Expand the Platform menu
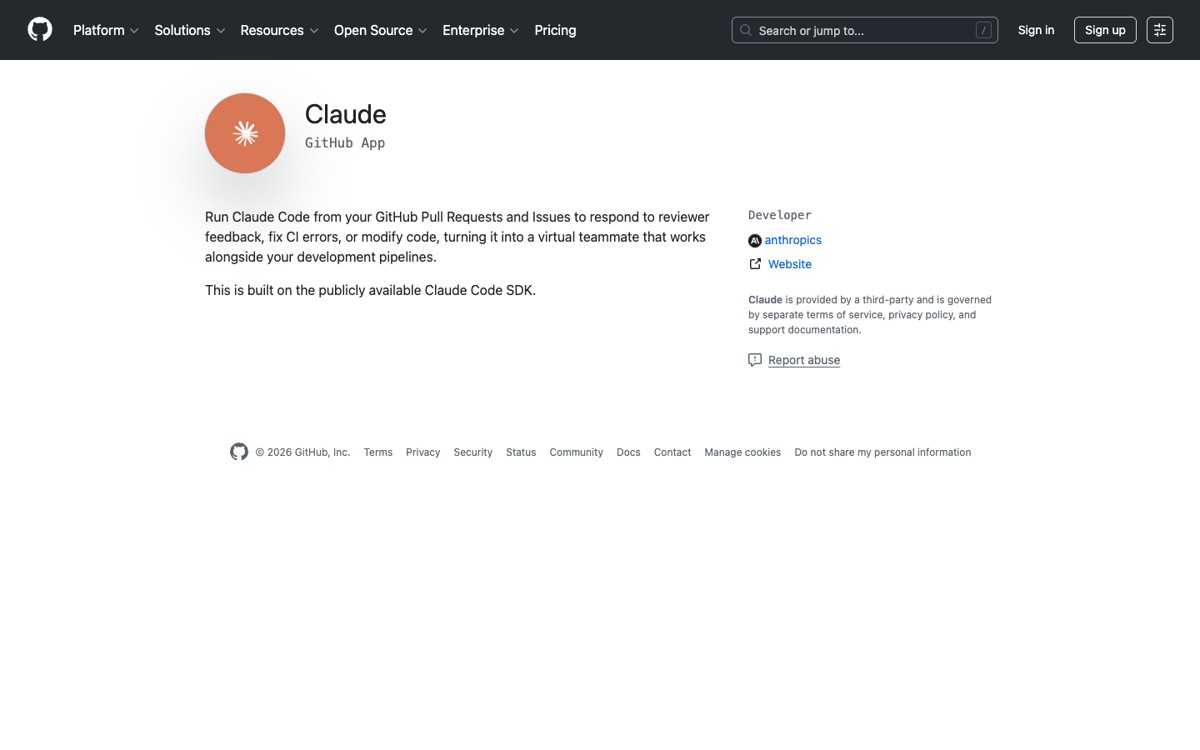1200x750 pixels. 106,30
